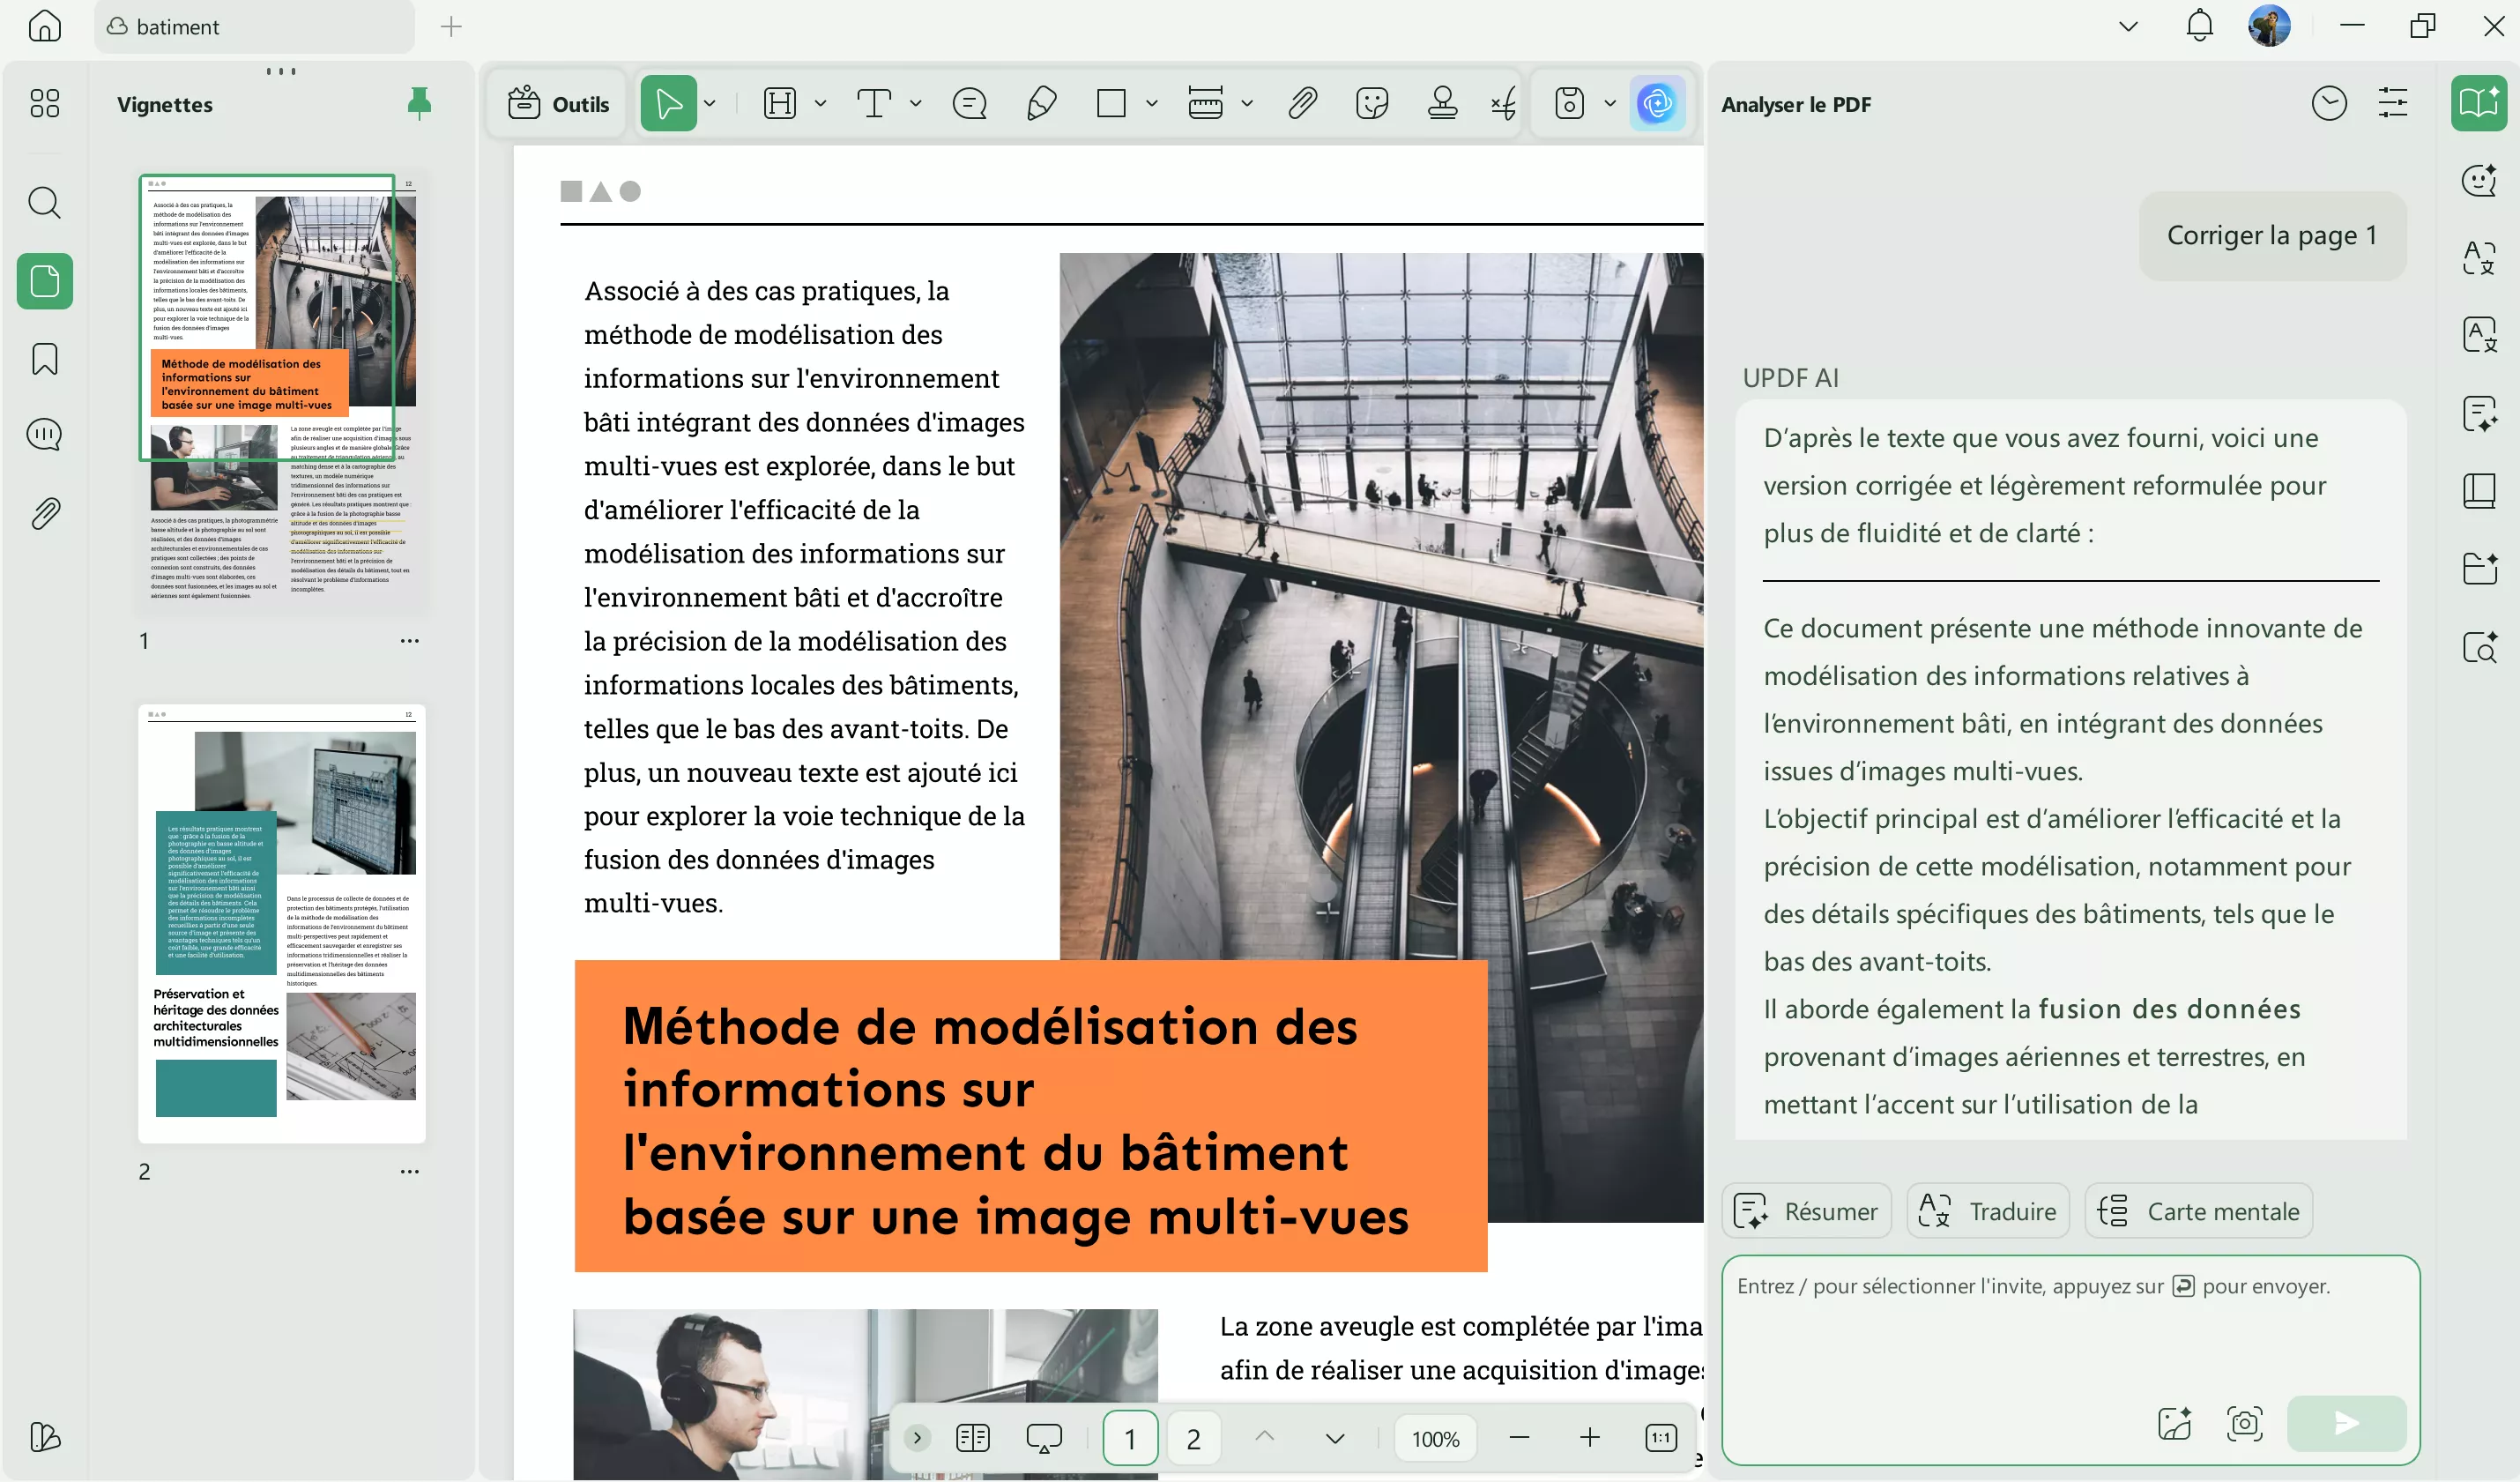Open the bookmarks panel in left sidebar
This screenshot has width=2520, height=1482.
coord(44,358)
